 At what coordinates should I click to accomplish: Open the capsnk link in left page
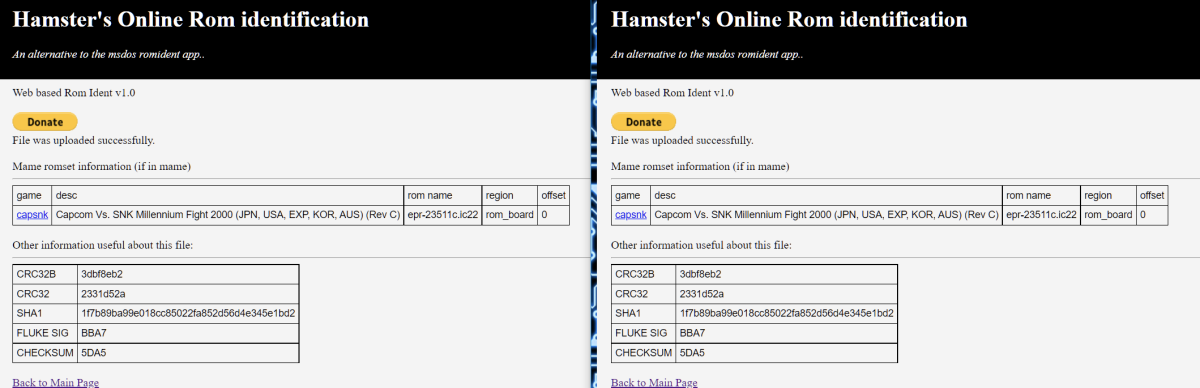click(x=32, y=215)
